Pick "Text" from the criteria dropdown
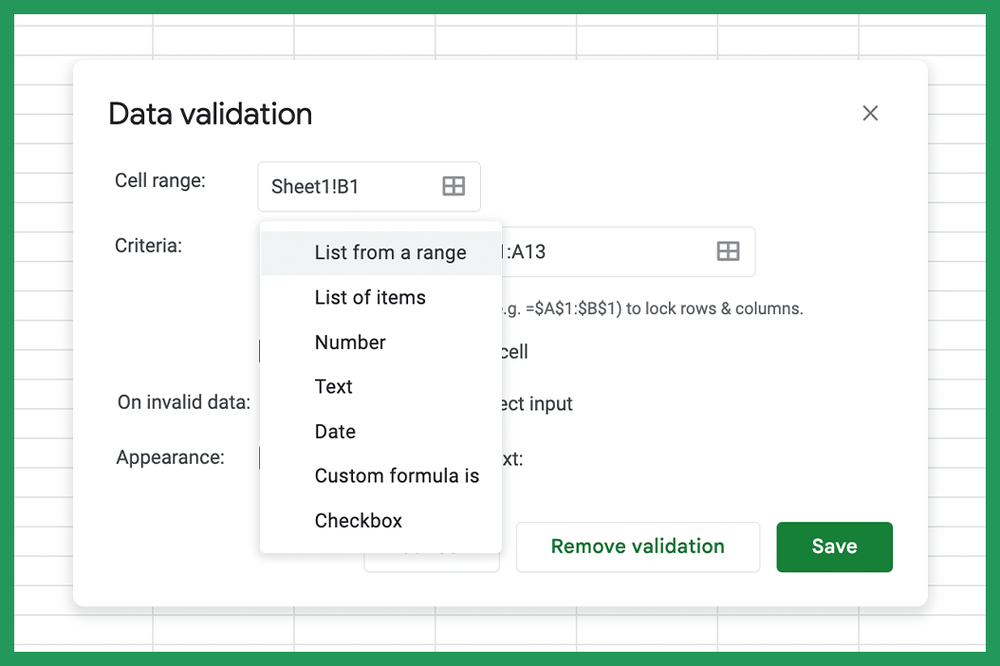 333,386
